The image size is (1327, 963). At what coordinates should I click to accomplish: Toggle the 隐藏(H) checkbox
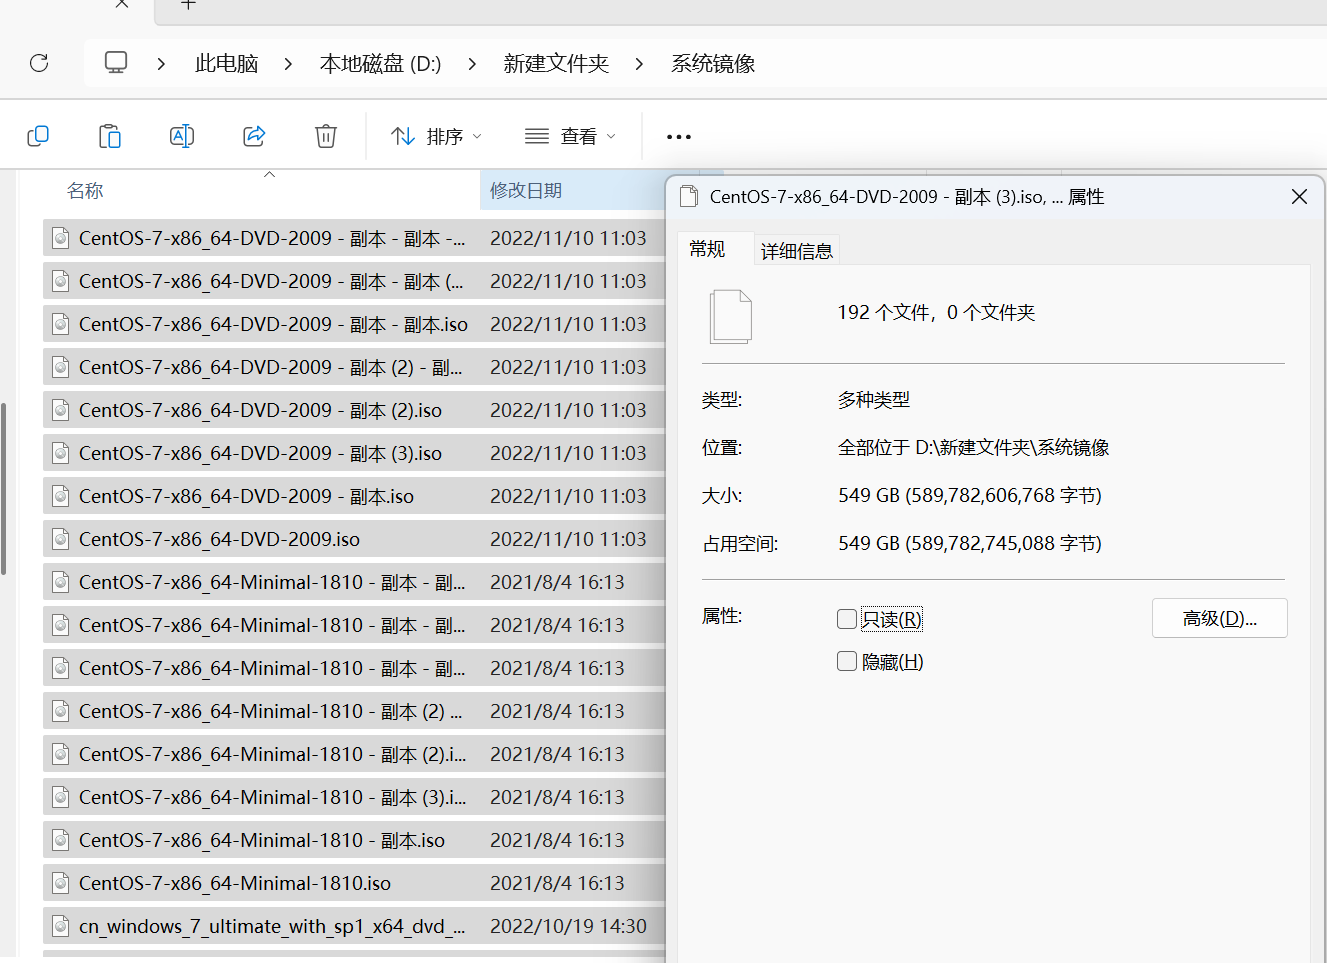tap(847, 661)
